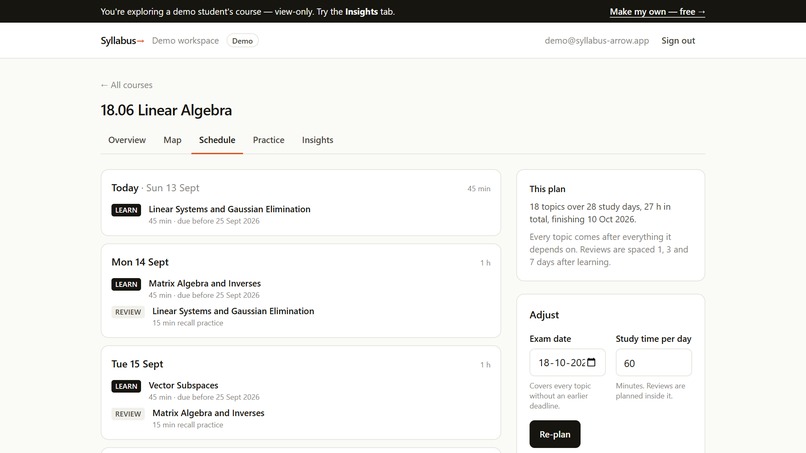The image size is (806, 453).
Task: Open the exam date calendar picker icon
Action: 591,363
